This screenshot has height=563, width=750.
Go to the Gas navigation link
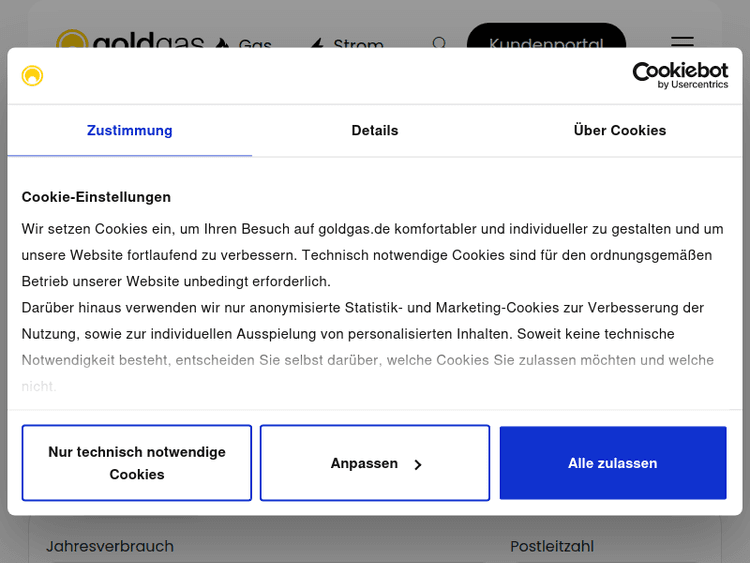click(x=255, y=45)
